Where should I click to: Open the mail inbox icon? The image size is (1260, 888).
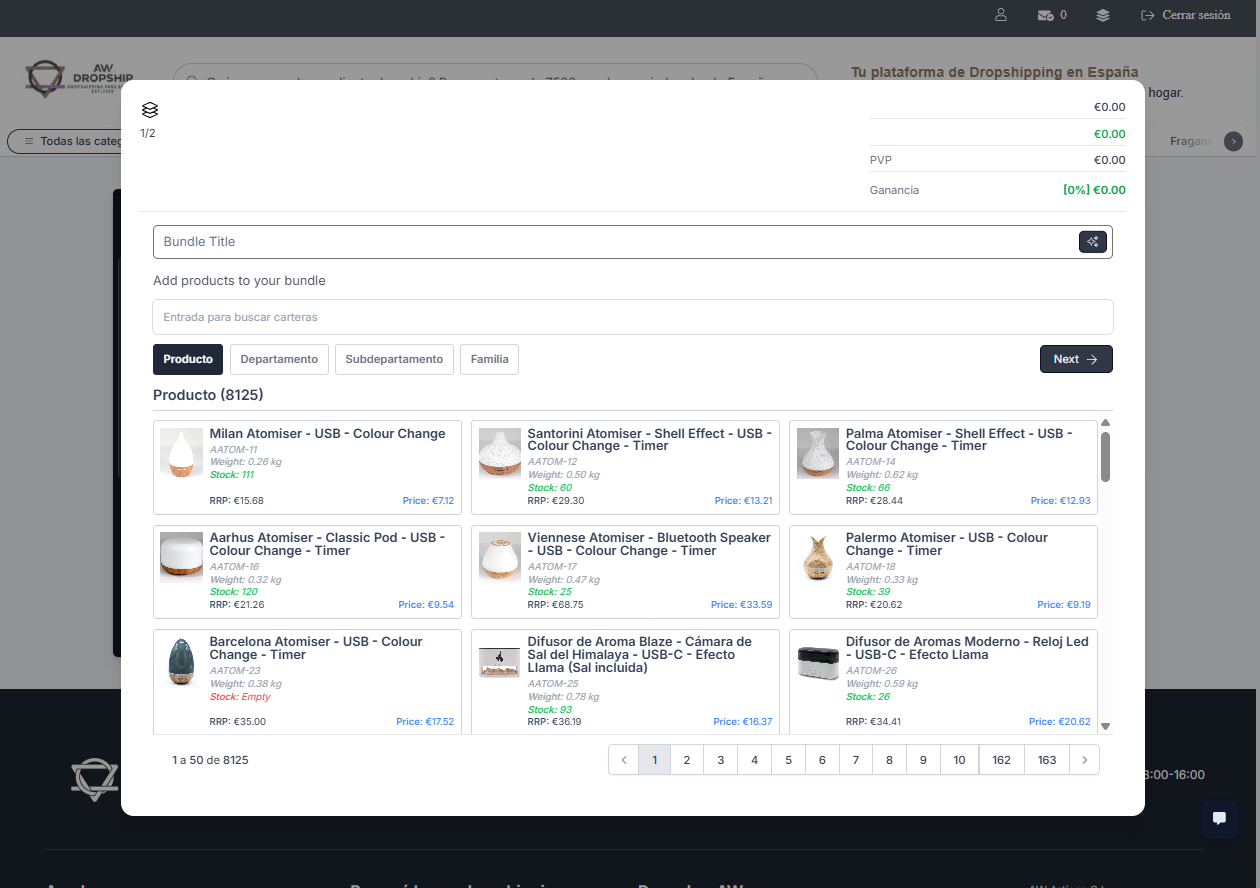[1045, 16]
